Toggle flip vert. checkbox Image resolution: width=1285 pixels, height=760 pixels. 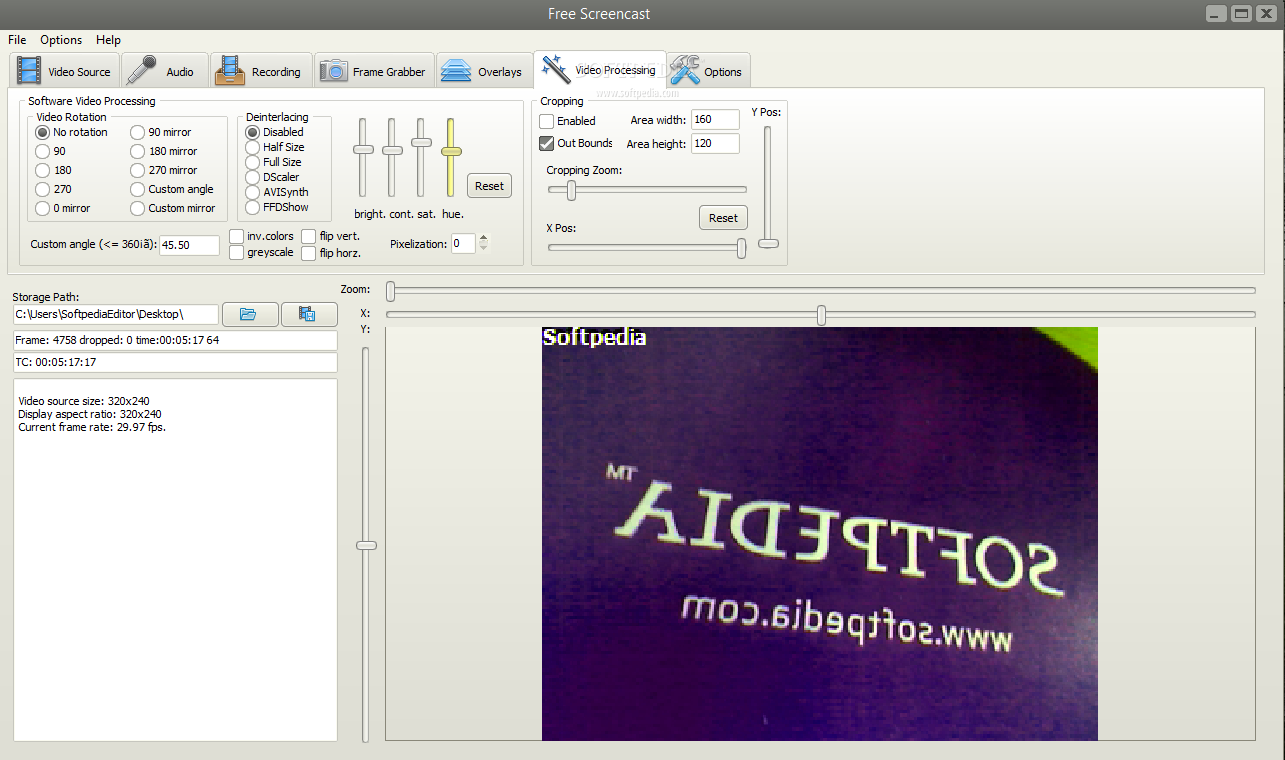pyautogui.click(x=309, y=236)
